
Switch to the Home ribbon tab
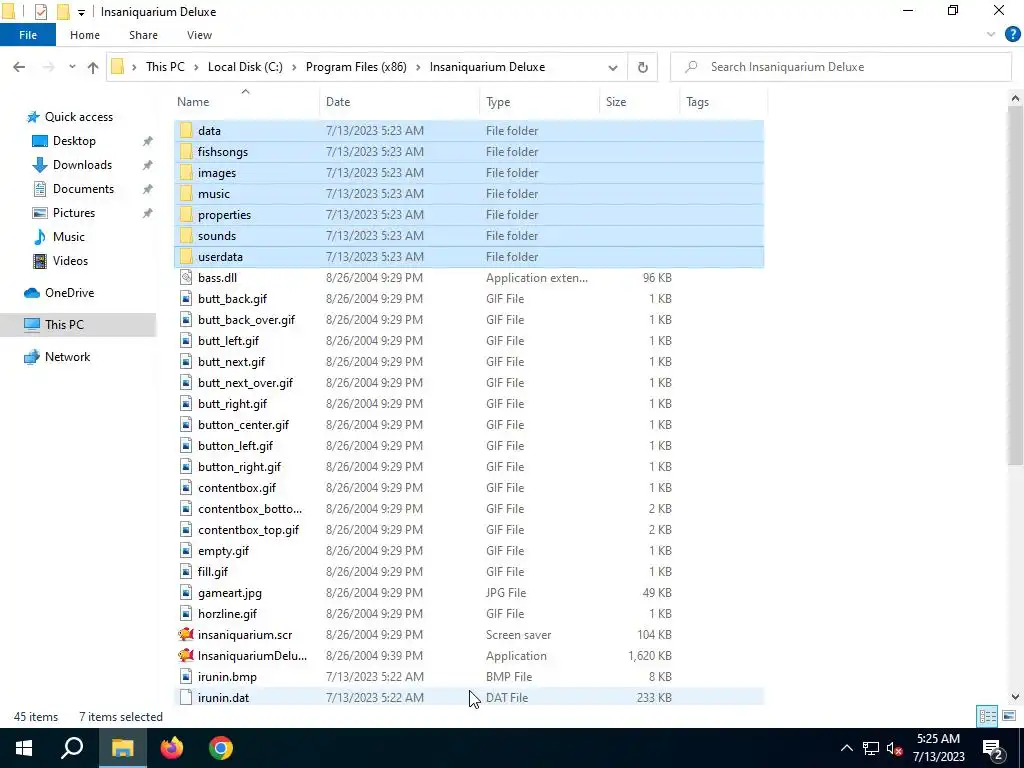[85, 35]
